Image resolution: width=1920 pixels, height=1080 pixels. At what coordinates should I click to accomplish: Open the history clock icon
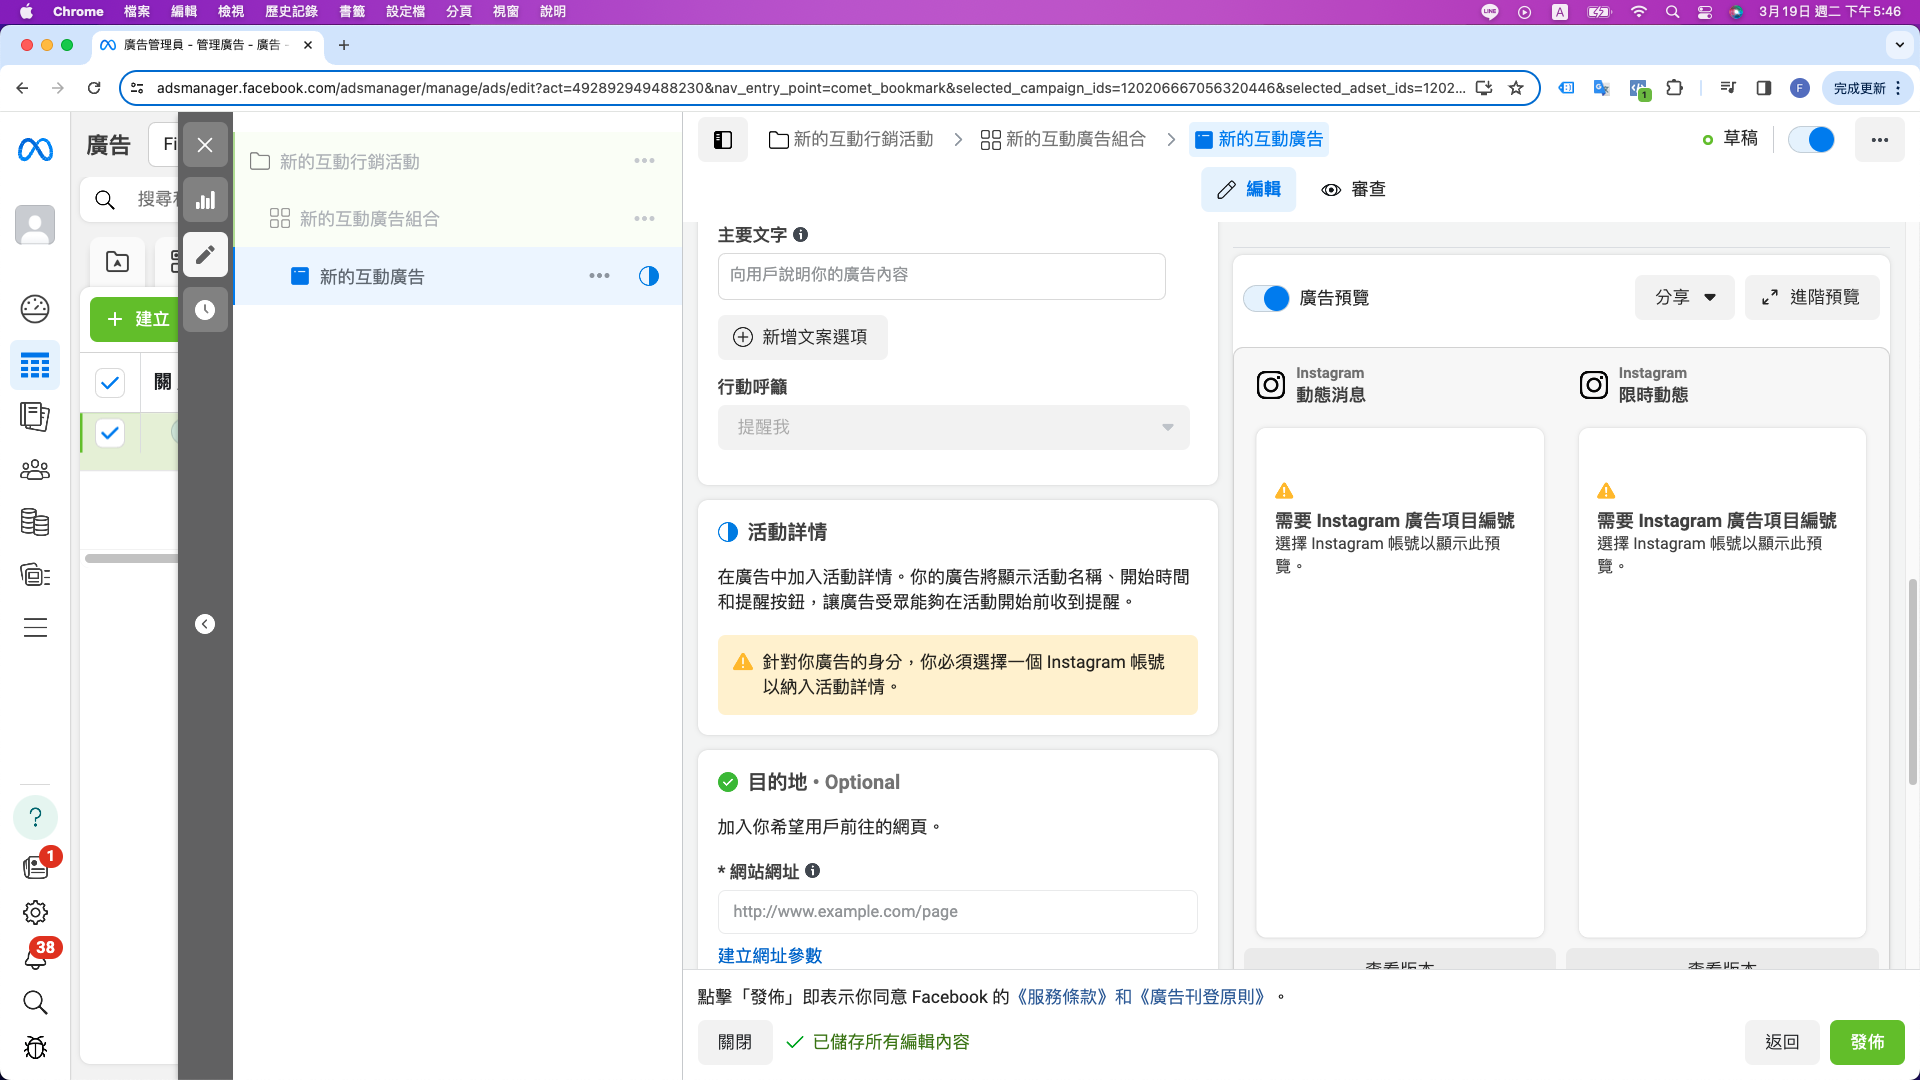coord(205,310)
